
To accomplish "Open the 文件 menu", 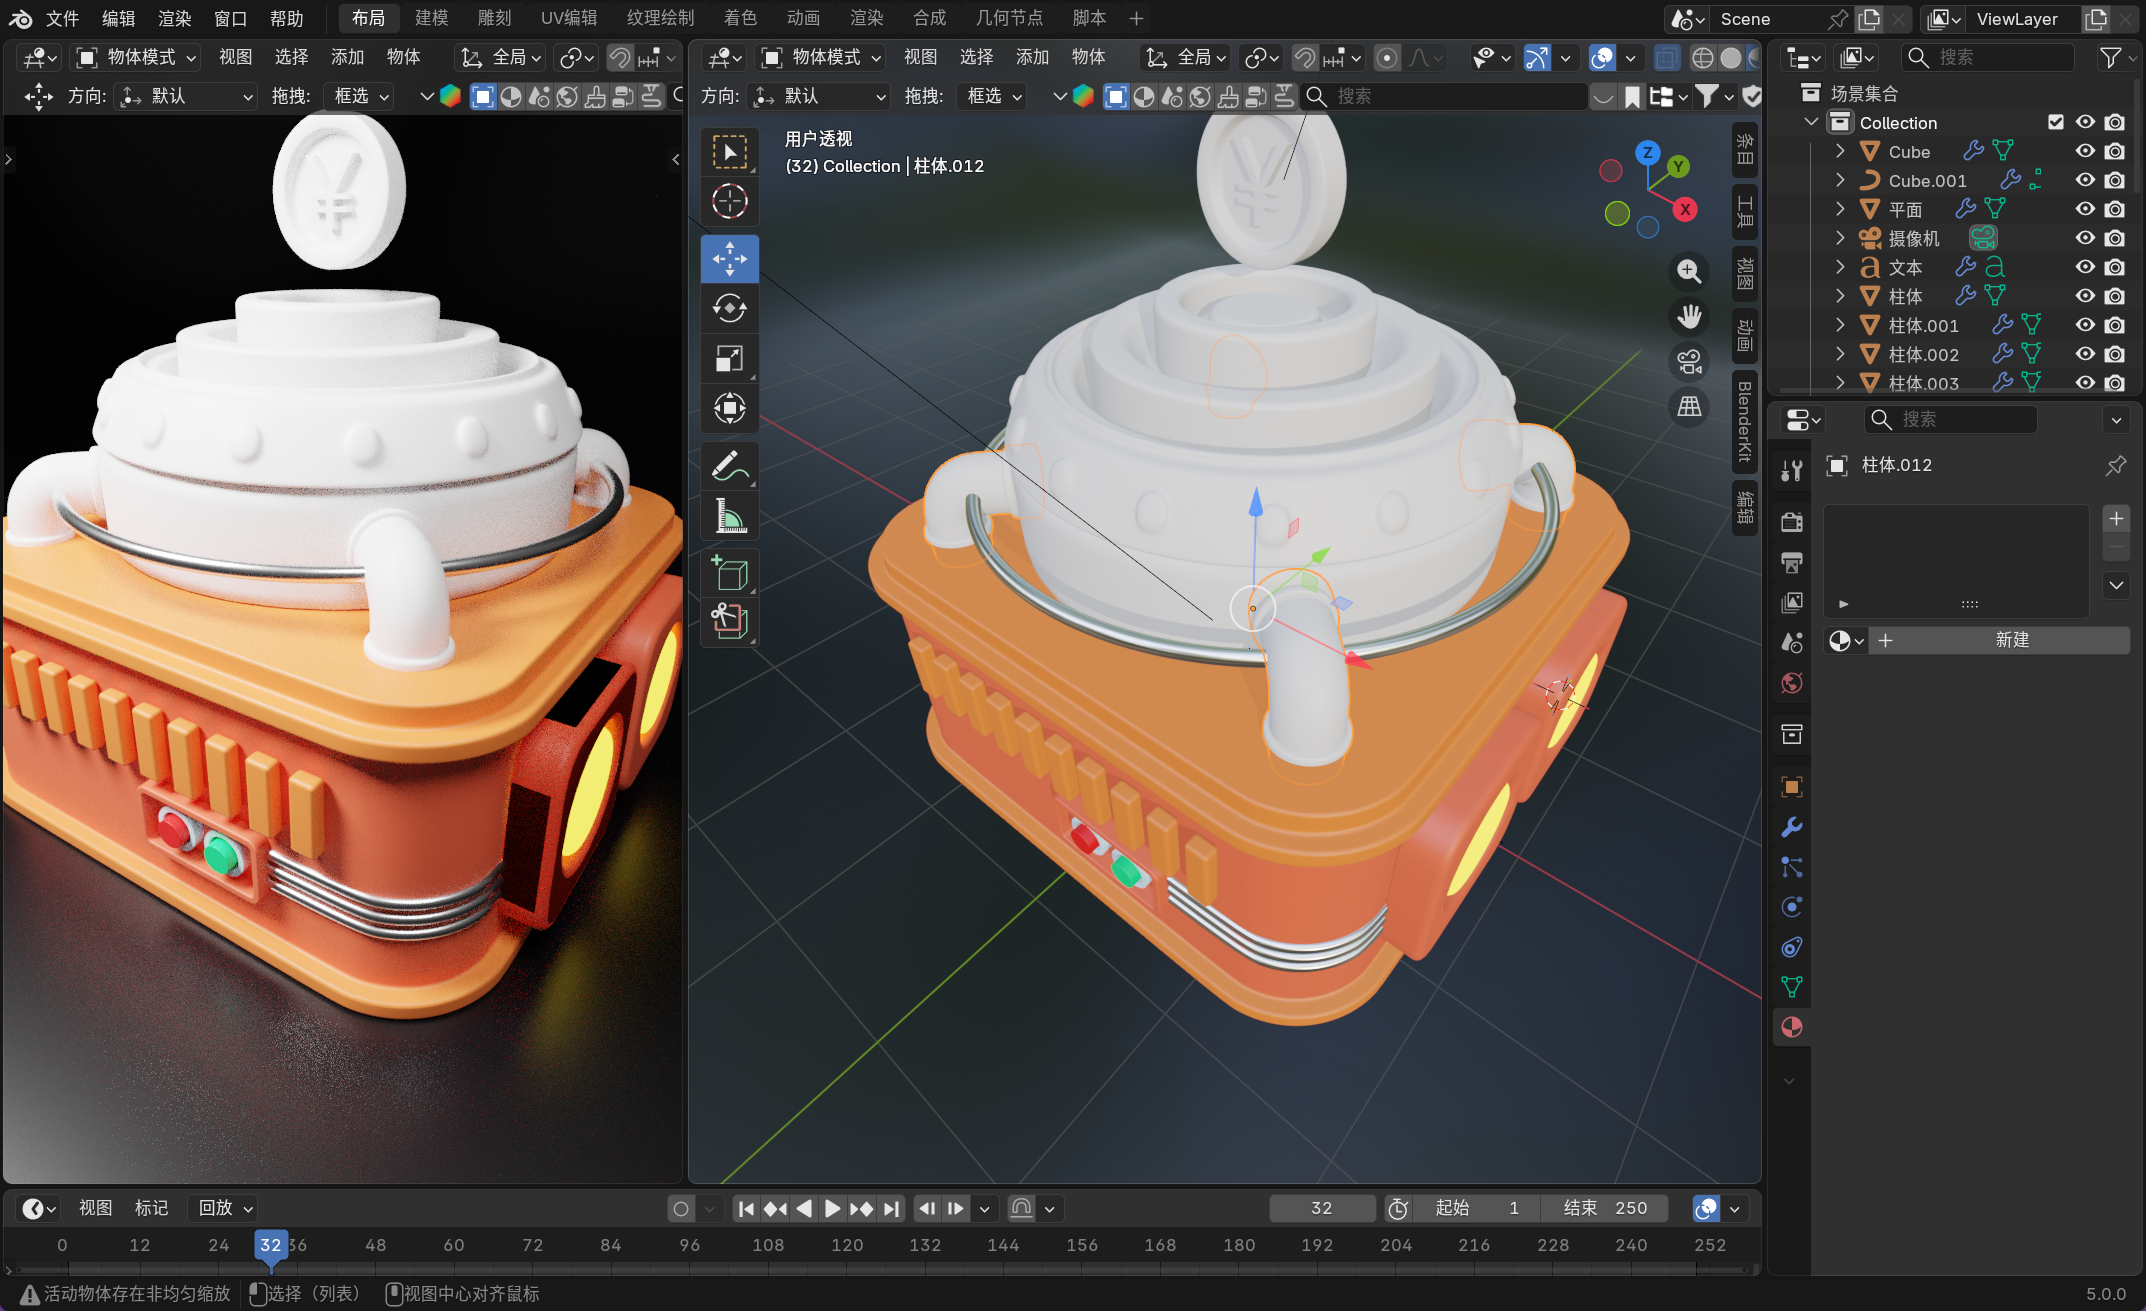I will (x=62, y=18).
